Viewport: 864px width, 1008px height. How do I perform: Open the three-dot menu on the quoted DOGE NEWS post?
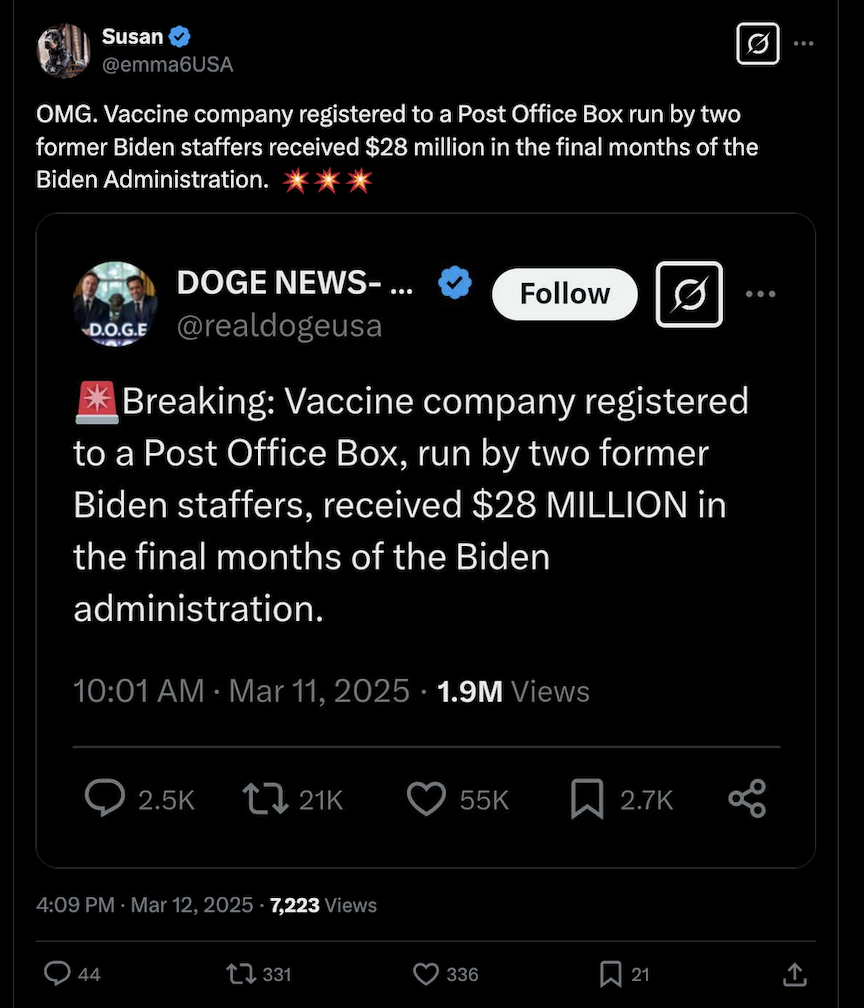[x=760, y=294]
